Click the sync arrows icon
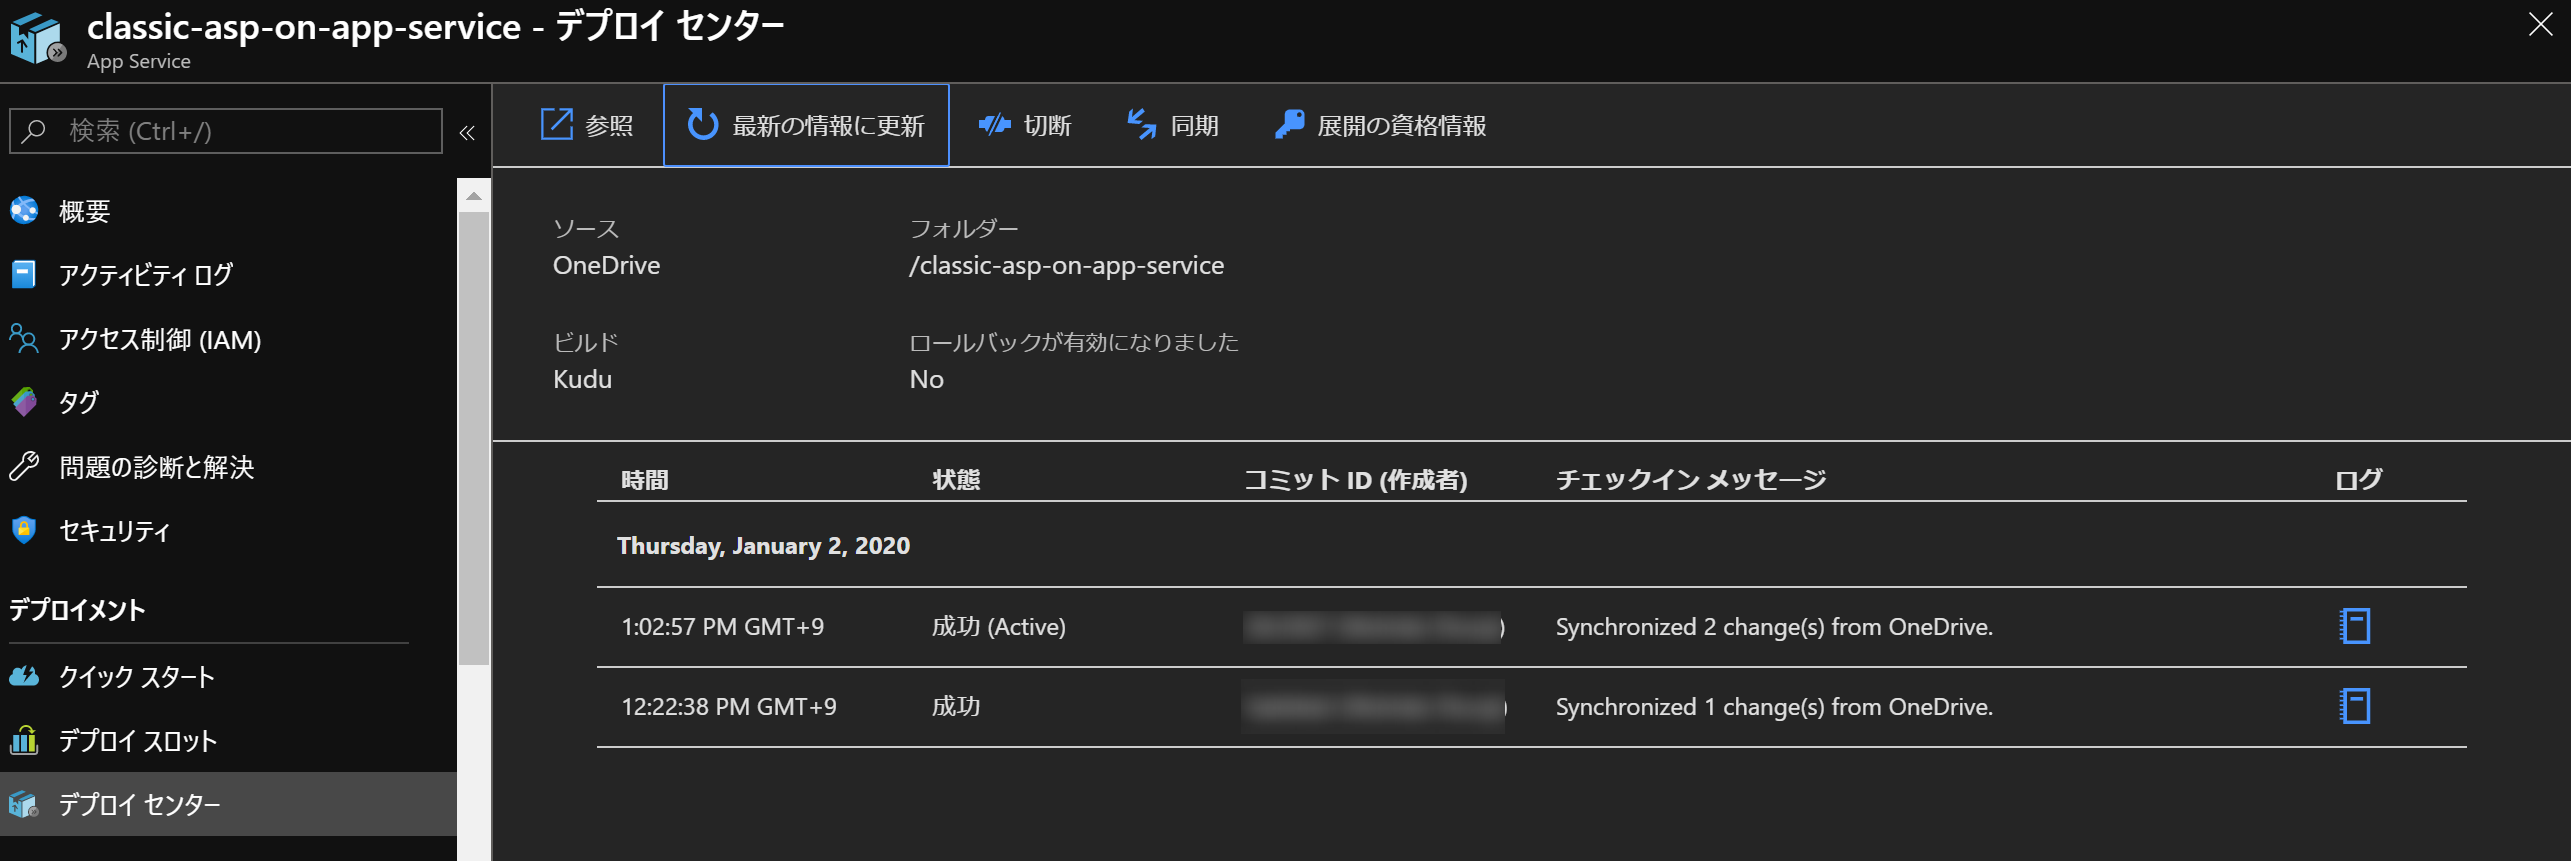 (1141, 124)
